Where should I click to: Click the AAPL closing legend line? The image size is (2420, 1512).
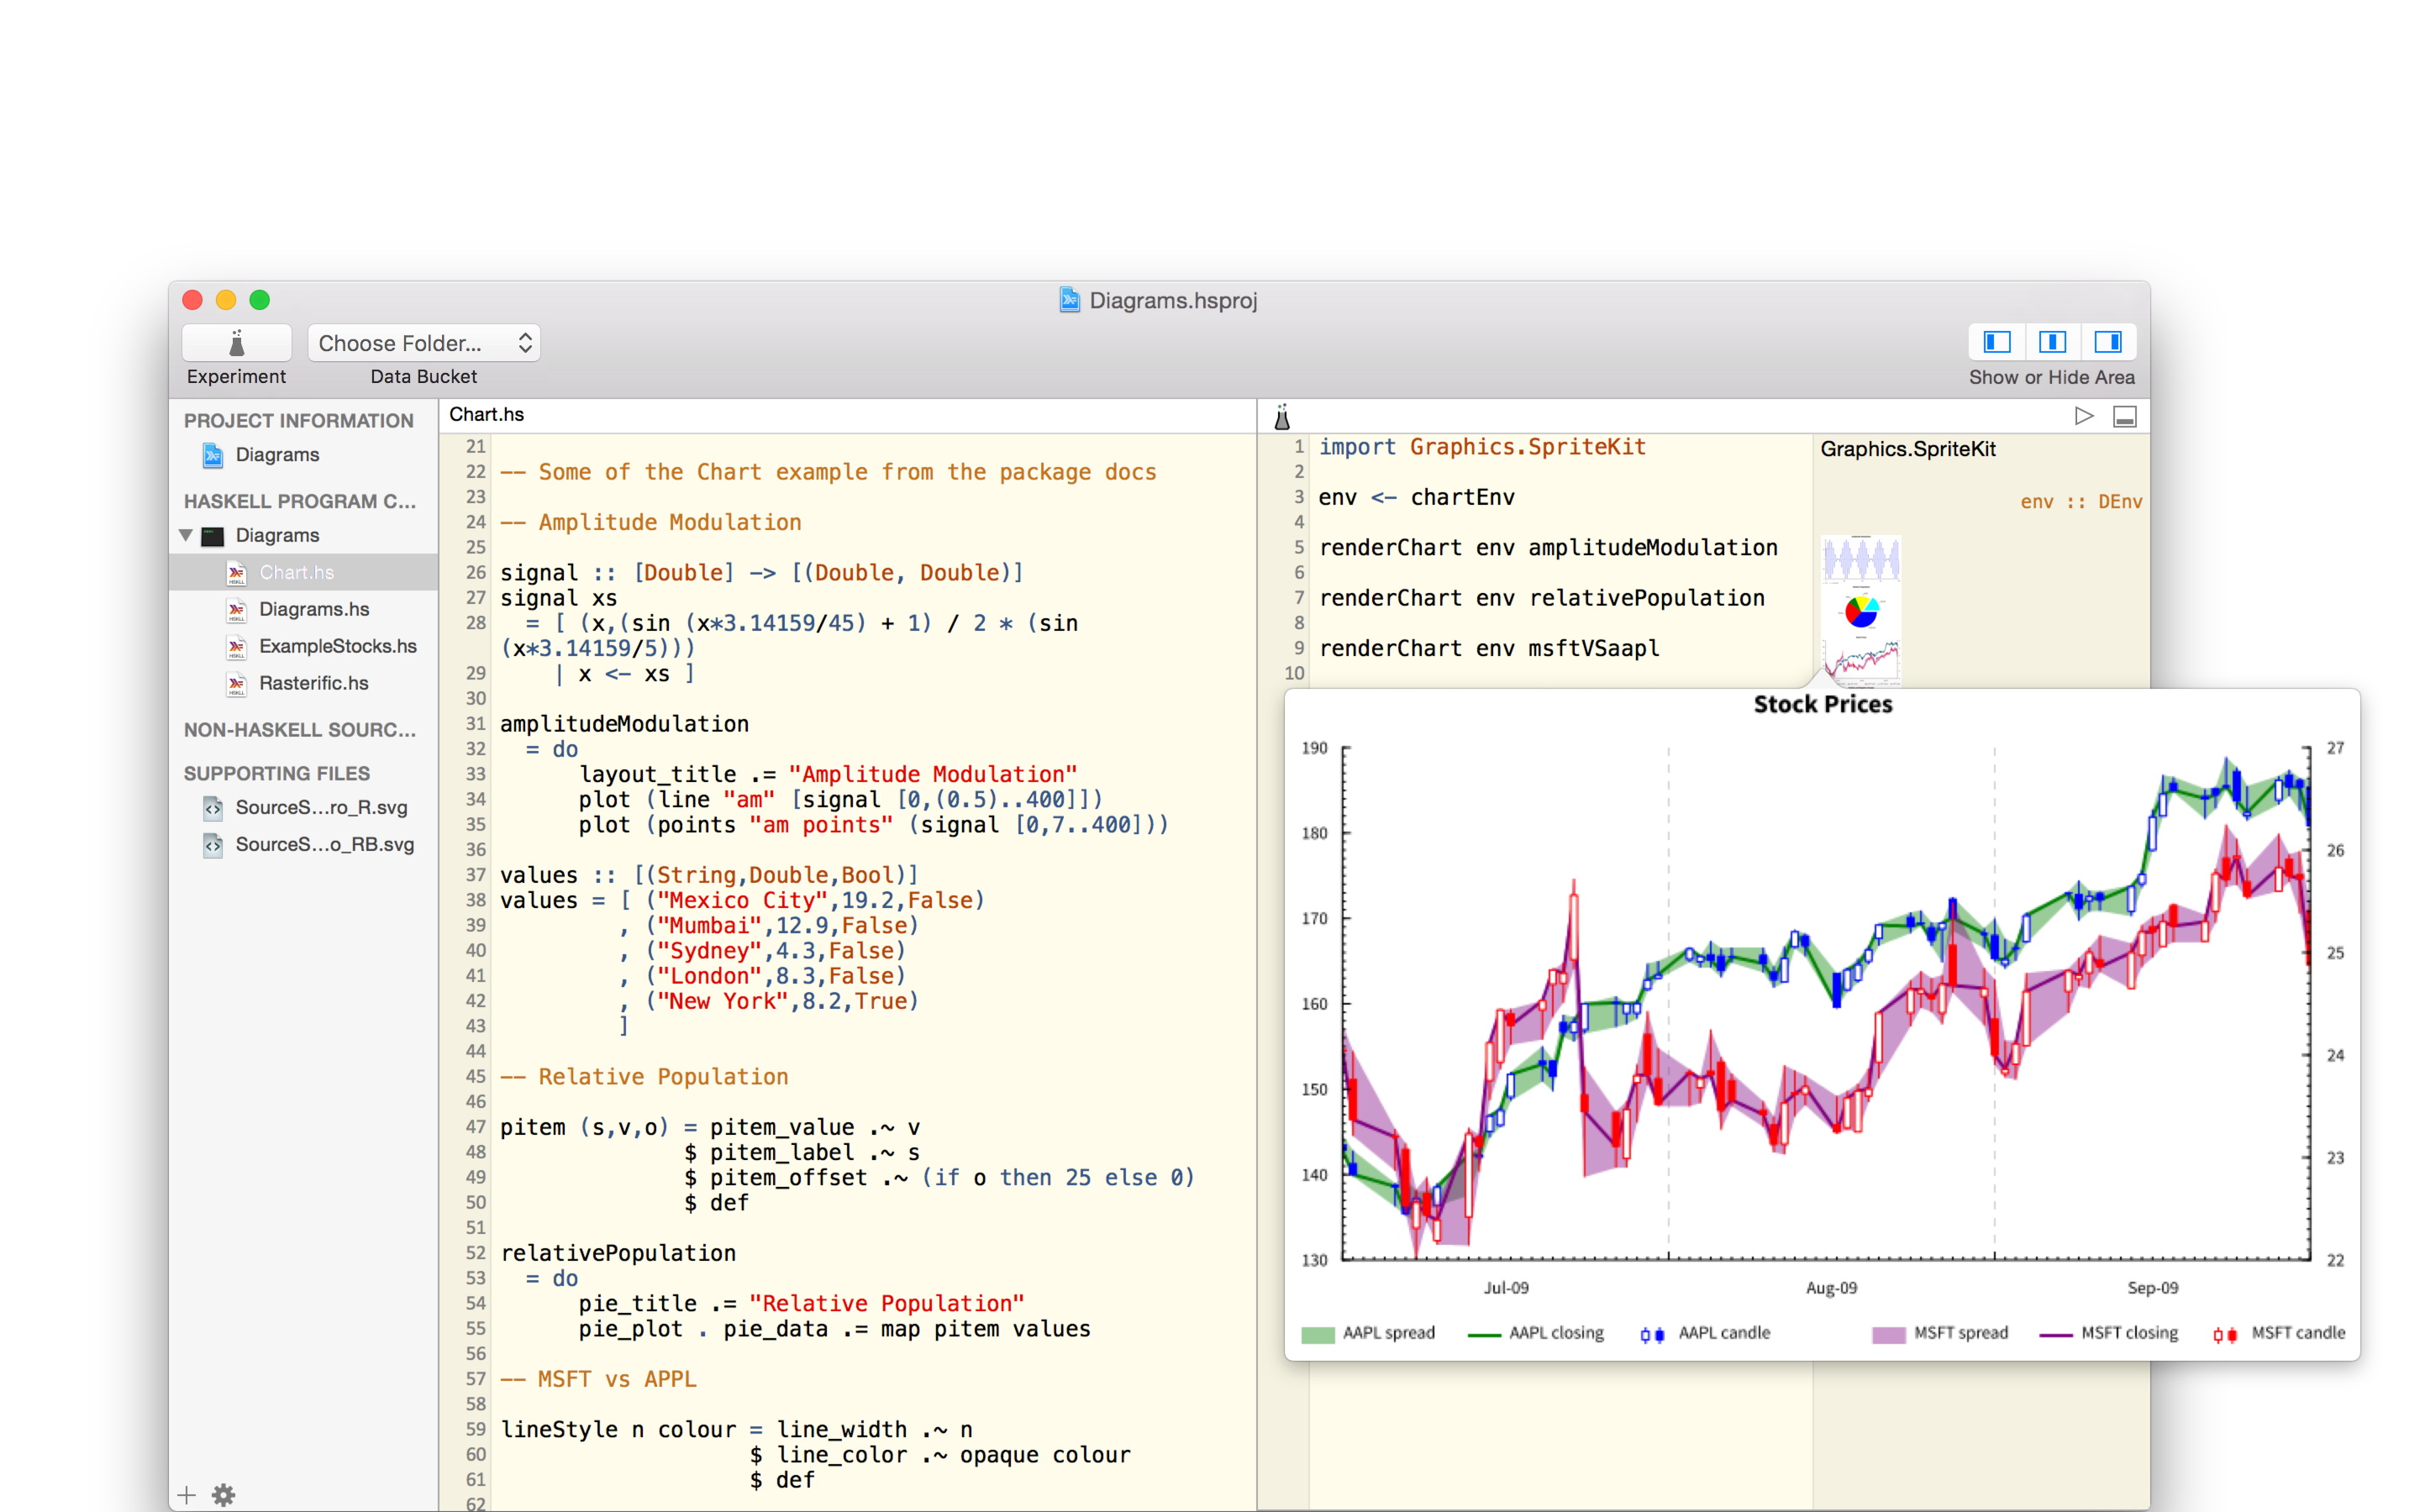click(1484, 1334)
